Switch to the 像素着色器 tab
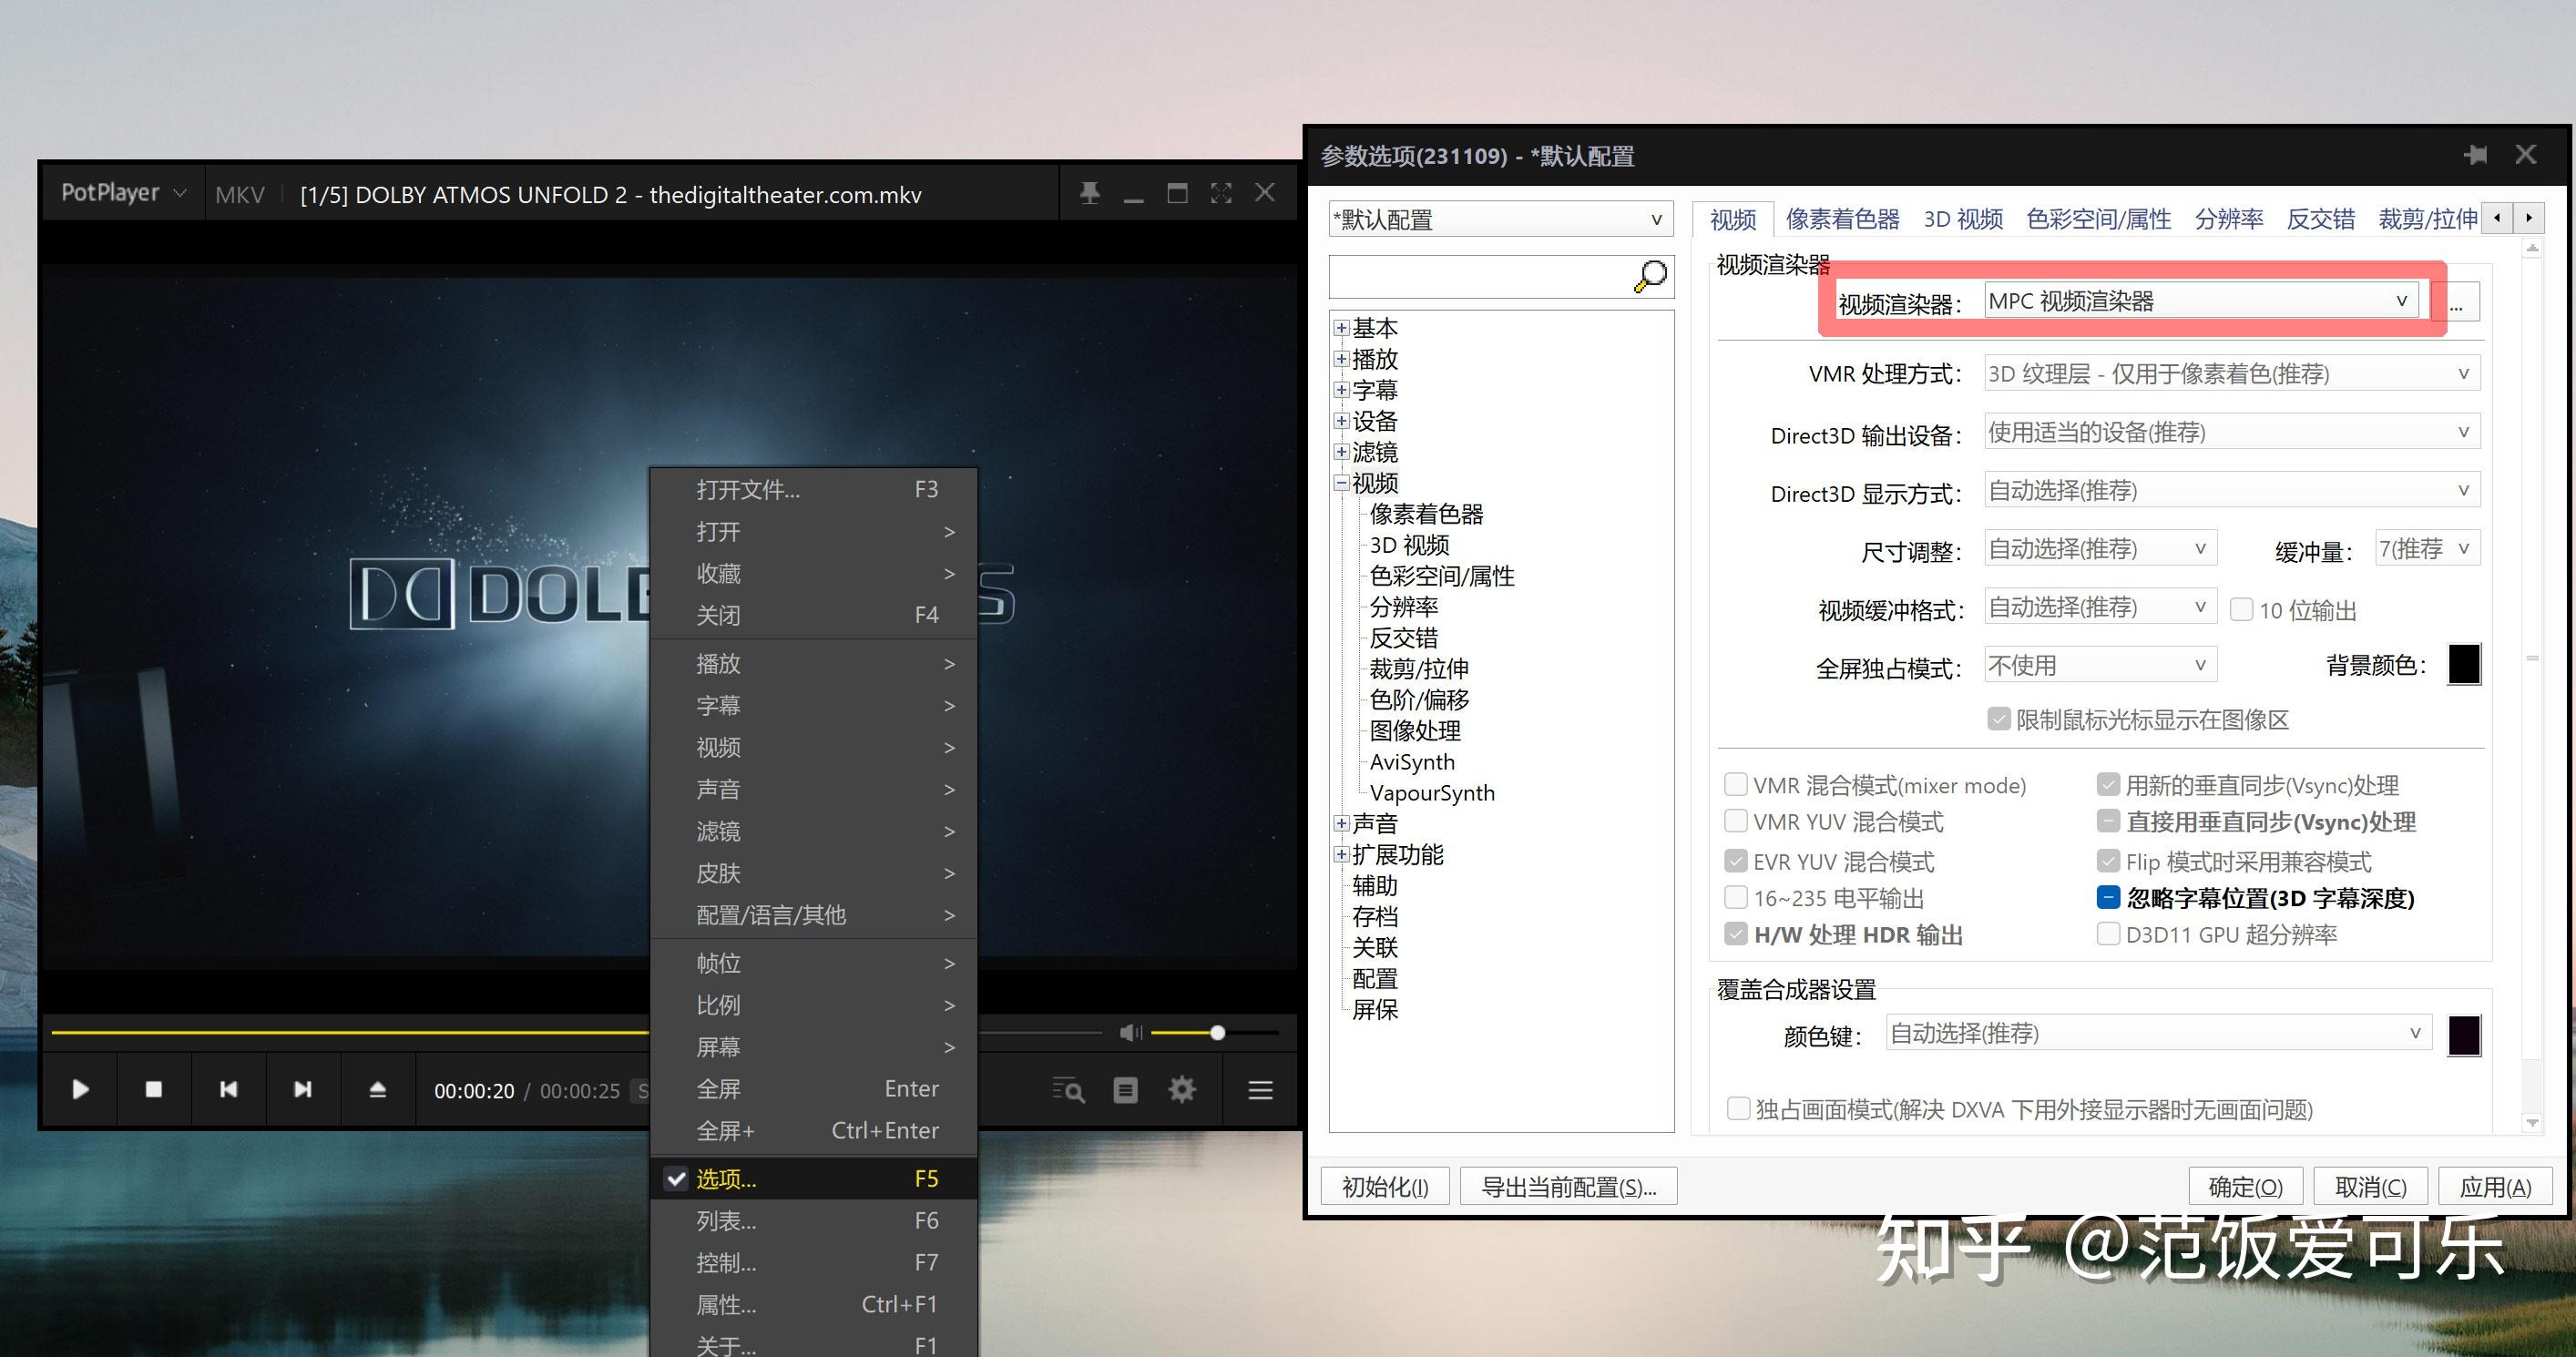Image resolution: width=2576 pixels, height=1357 pixels. click(x=1843, y=218)
